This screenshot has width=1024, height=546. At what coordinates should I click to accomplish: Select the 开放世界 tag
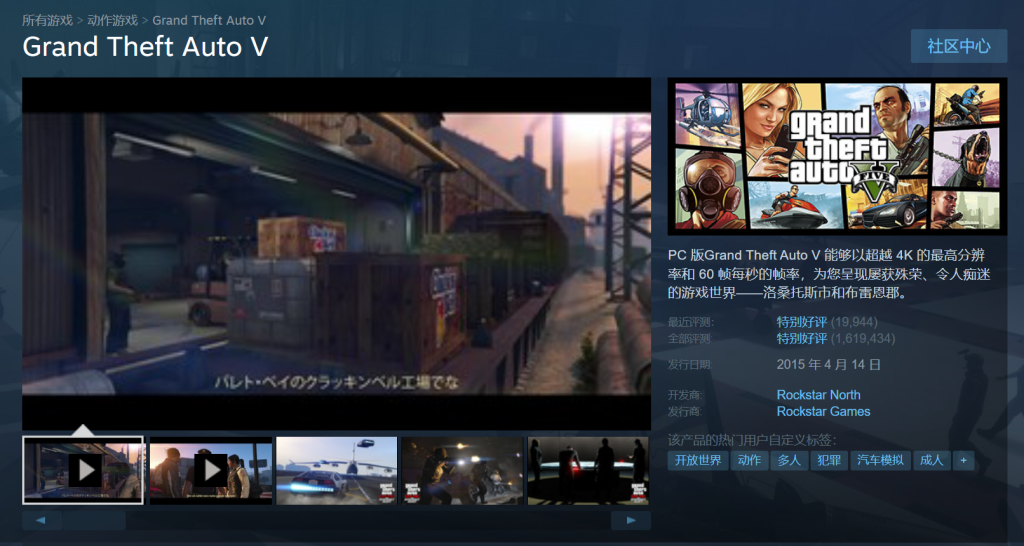click(698, 460)
